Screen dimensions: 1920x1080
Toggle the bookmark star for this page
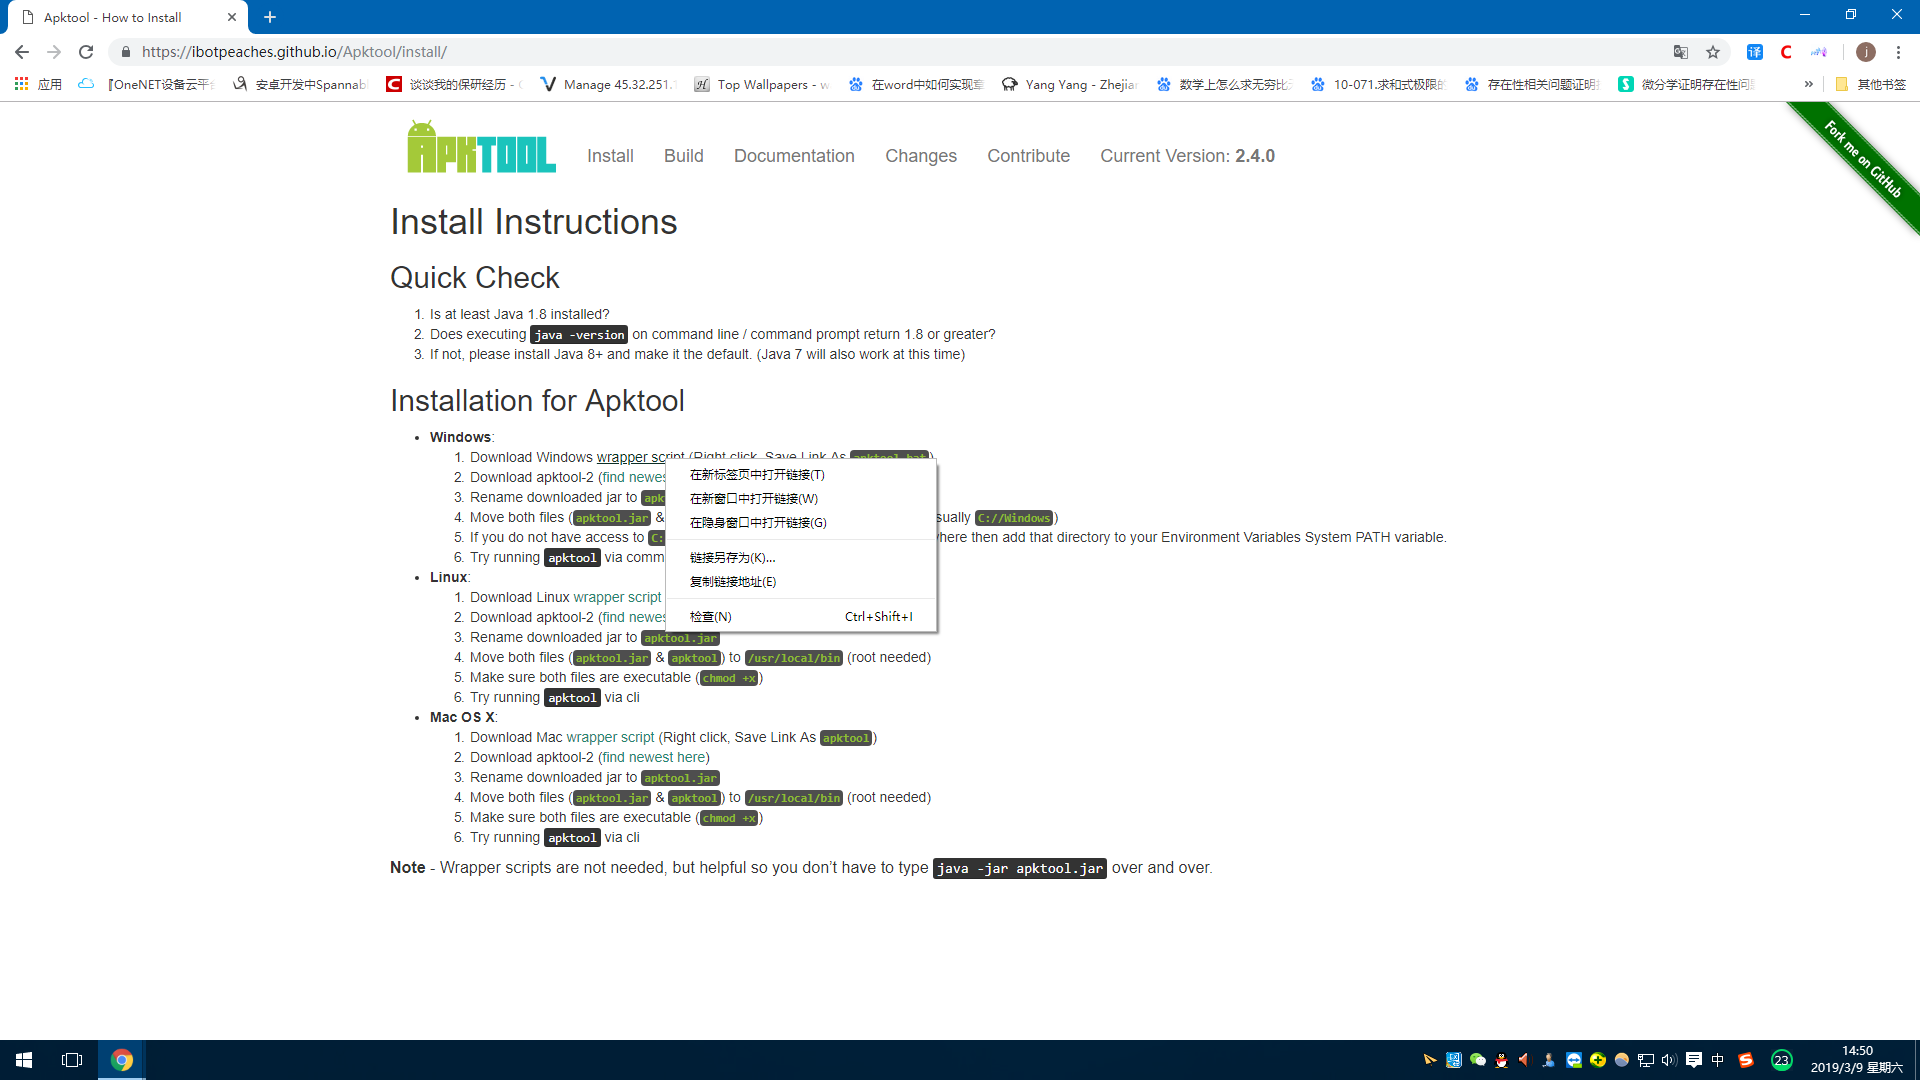[1713, 51]
